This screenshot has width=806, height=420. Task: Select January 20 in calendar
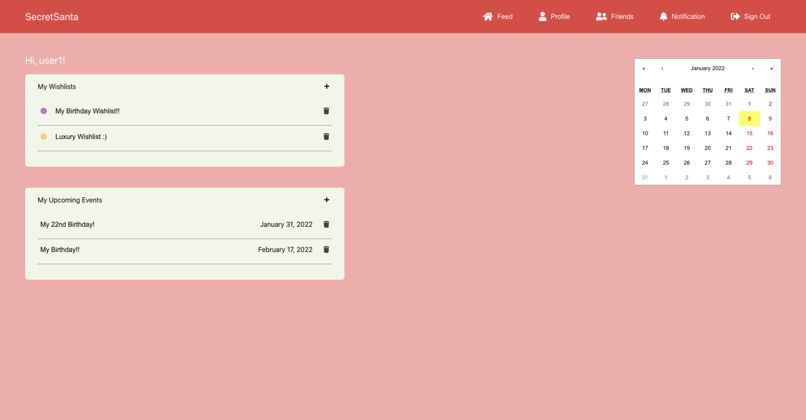pyautogui.click(x=707, y=148)
